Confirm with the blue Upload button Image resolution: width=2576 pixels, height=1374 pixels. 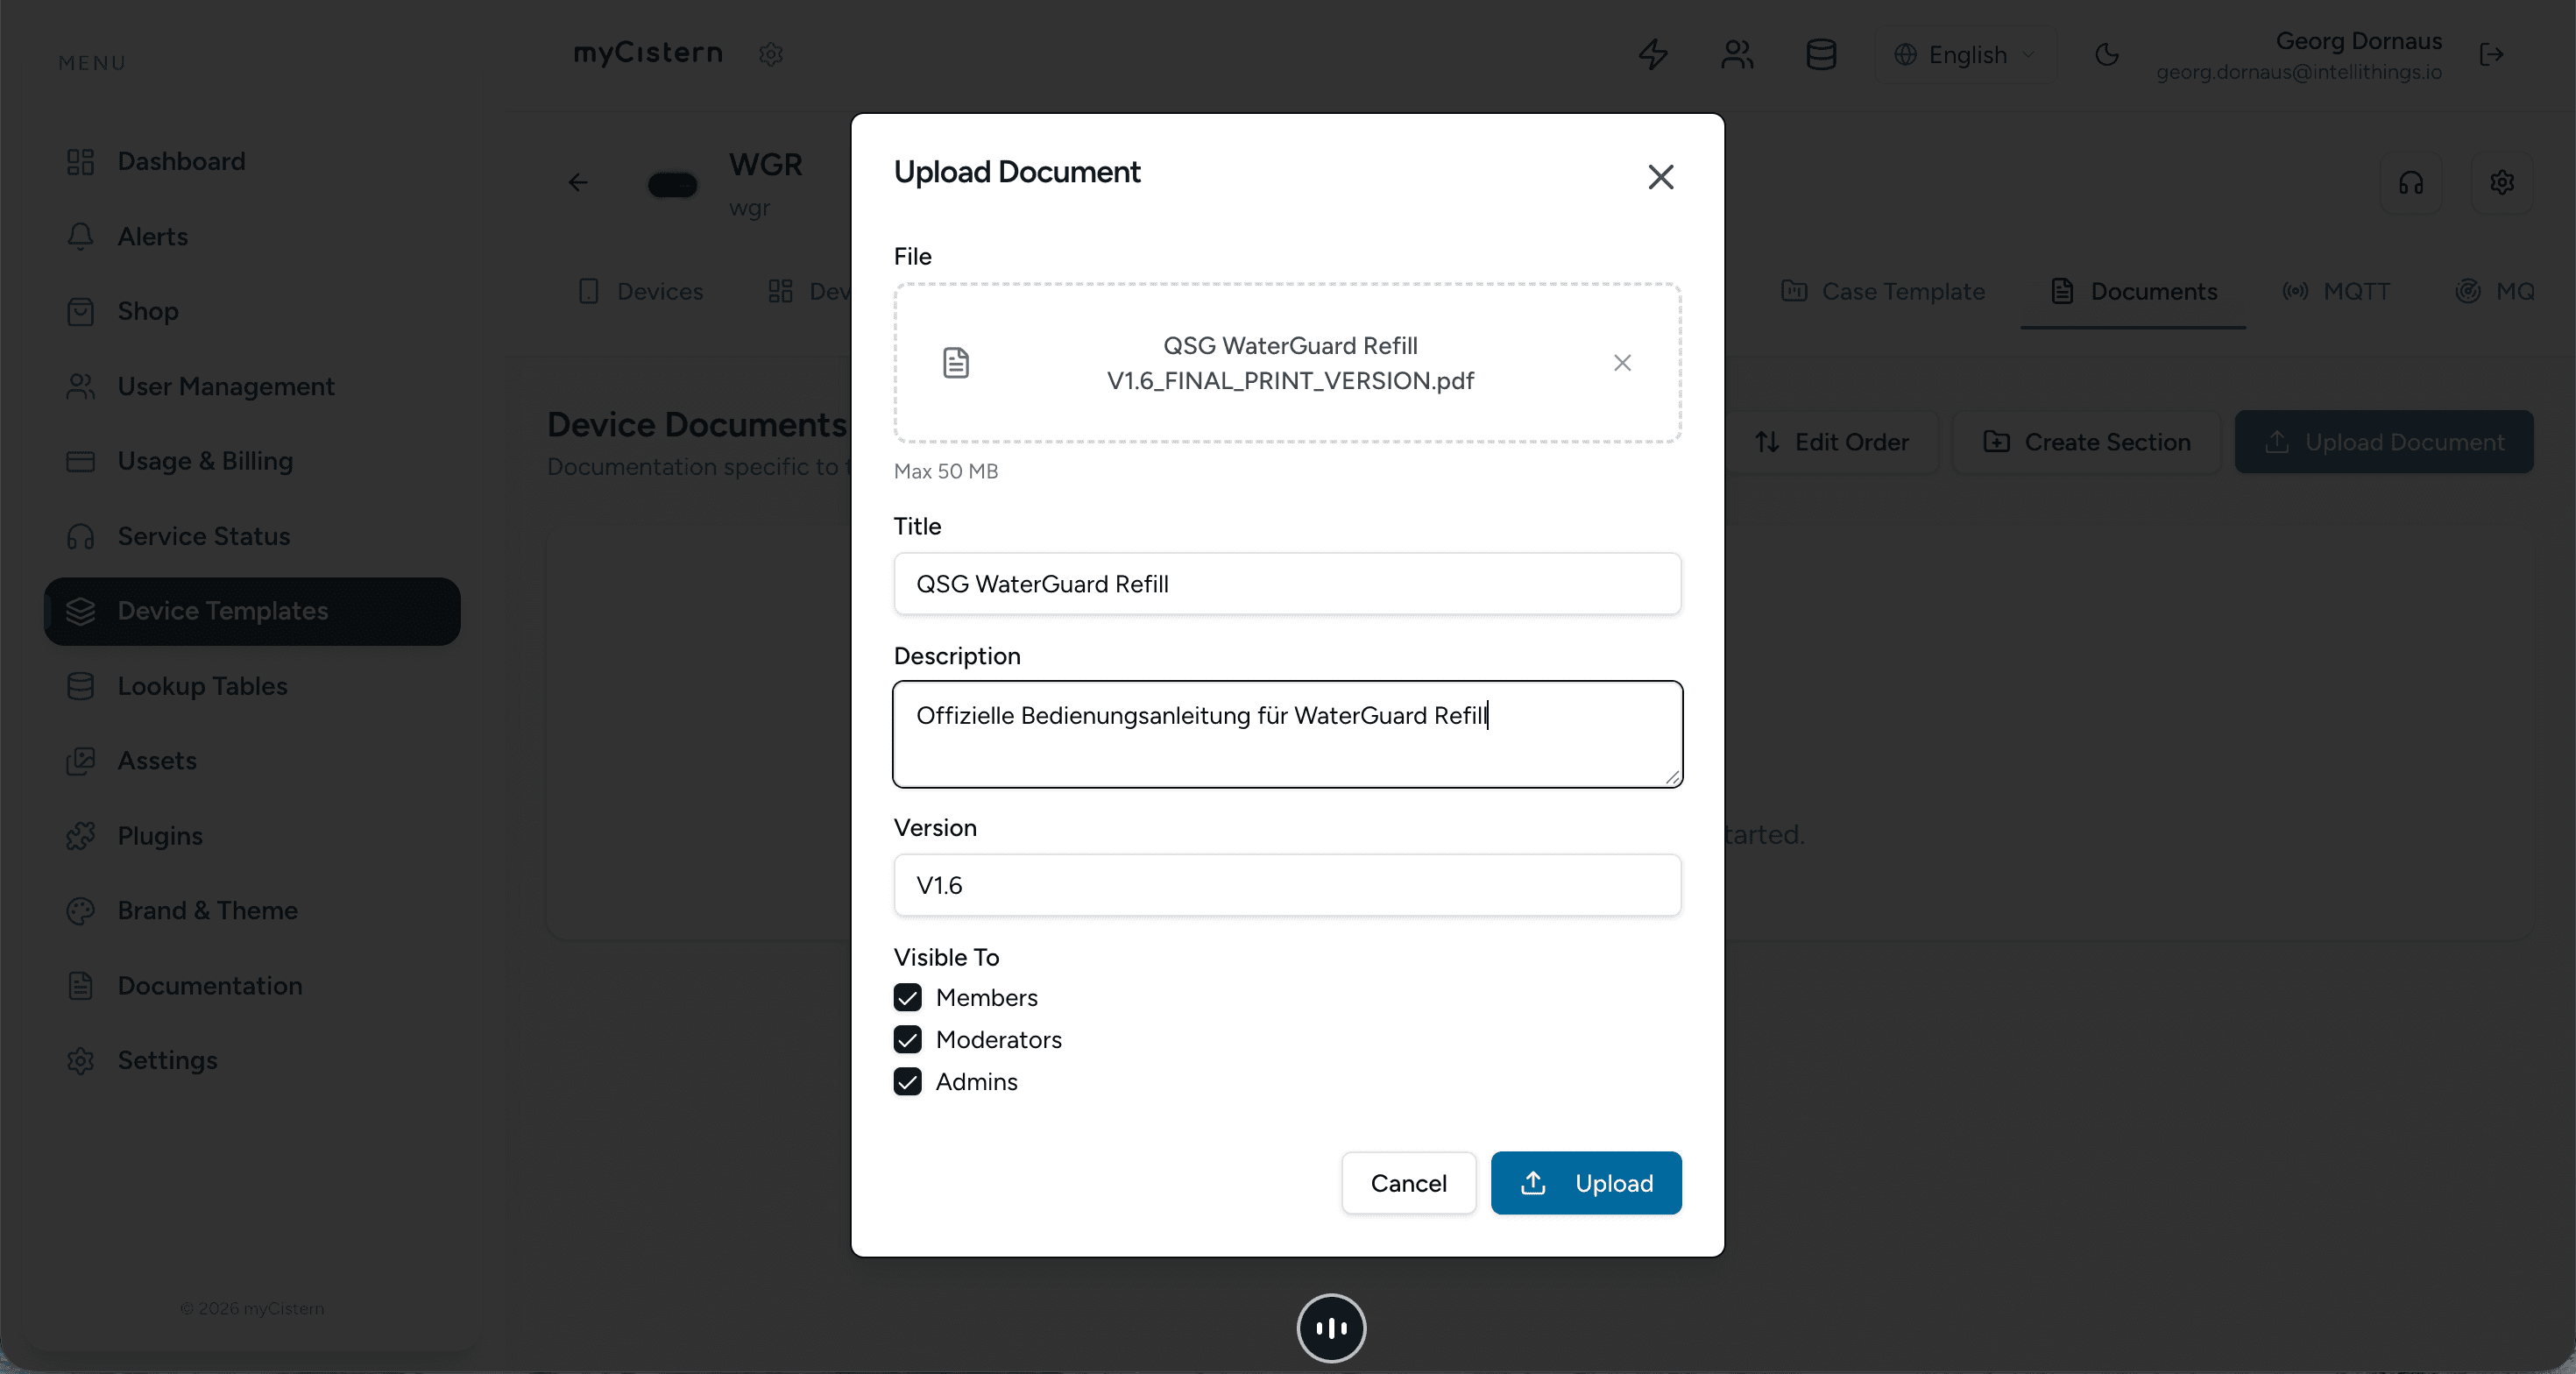pyautogui.click(x=1586, y=1183)
